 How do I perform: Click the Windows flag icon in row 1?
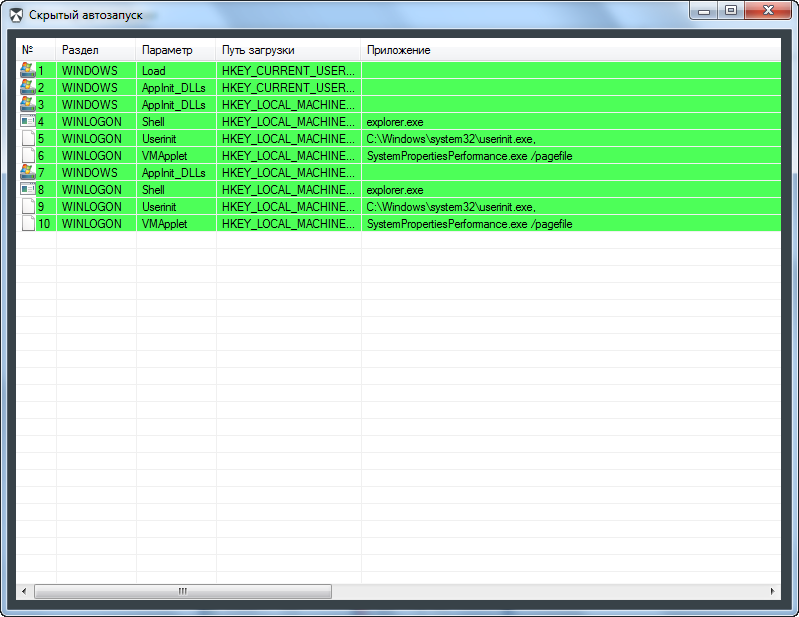[x=28, y=70]
